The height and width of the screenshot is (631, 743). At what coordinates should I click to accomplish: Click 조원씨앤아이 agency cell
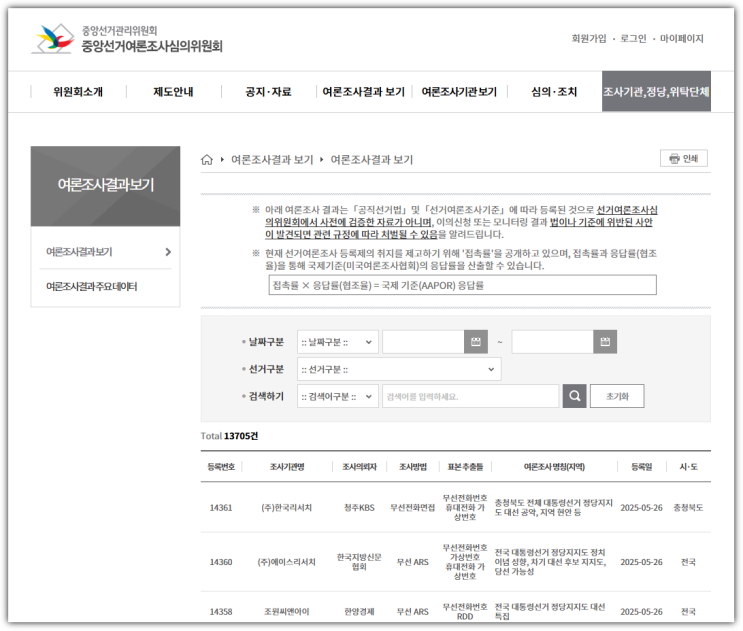[287, 612]
